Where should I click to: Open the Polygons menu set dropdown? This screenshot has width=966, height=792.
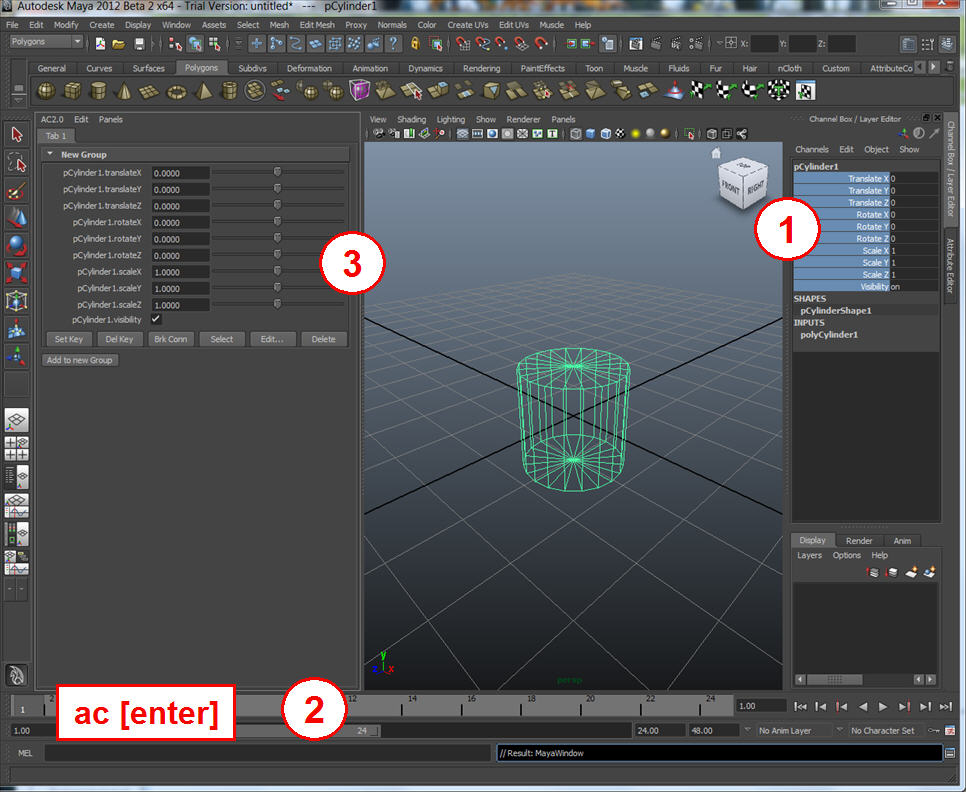(46, 43)
